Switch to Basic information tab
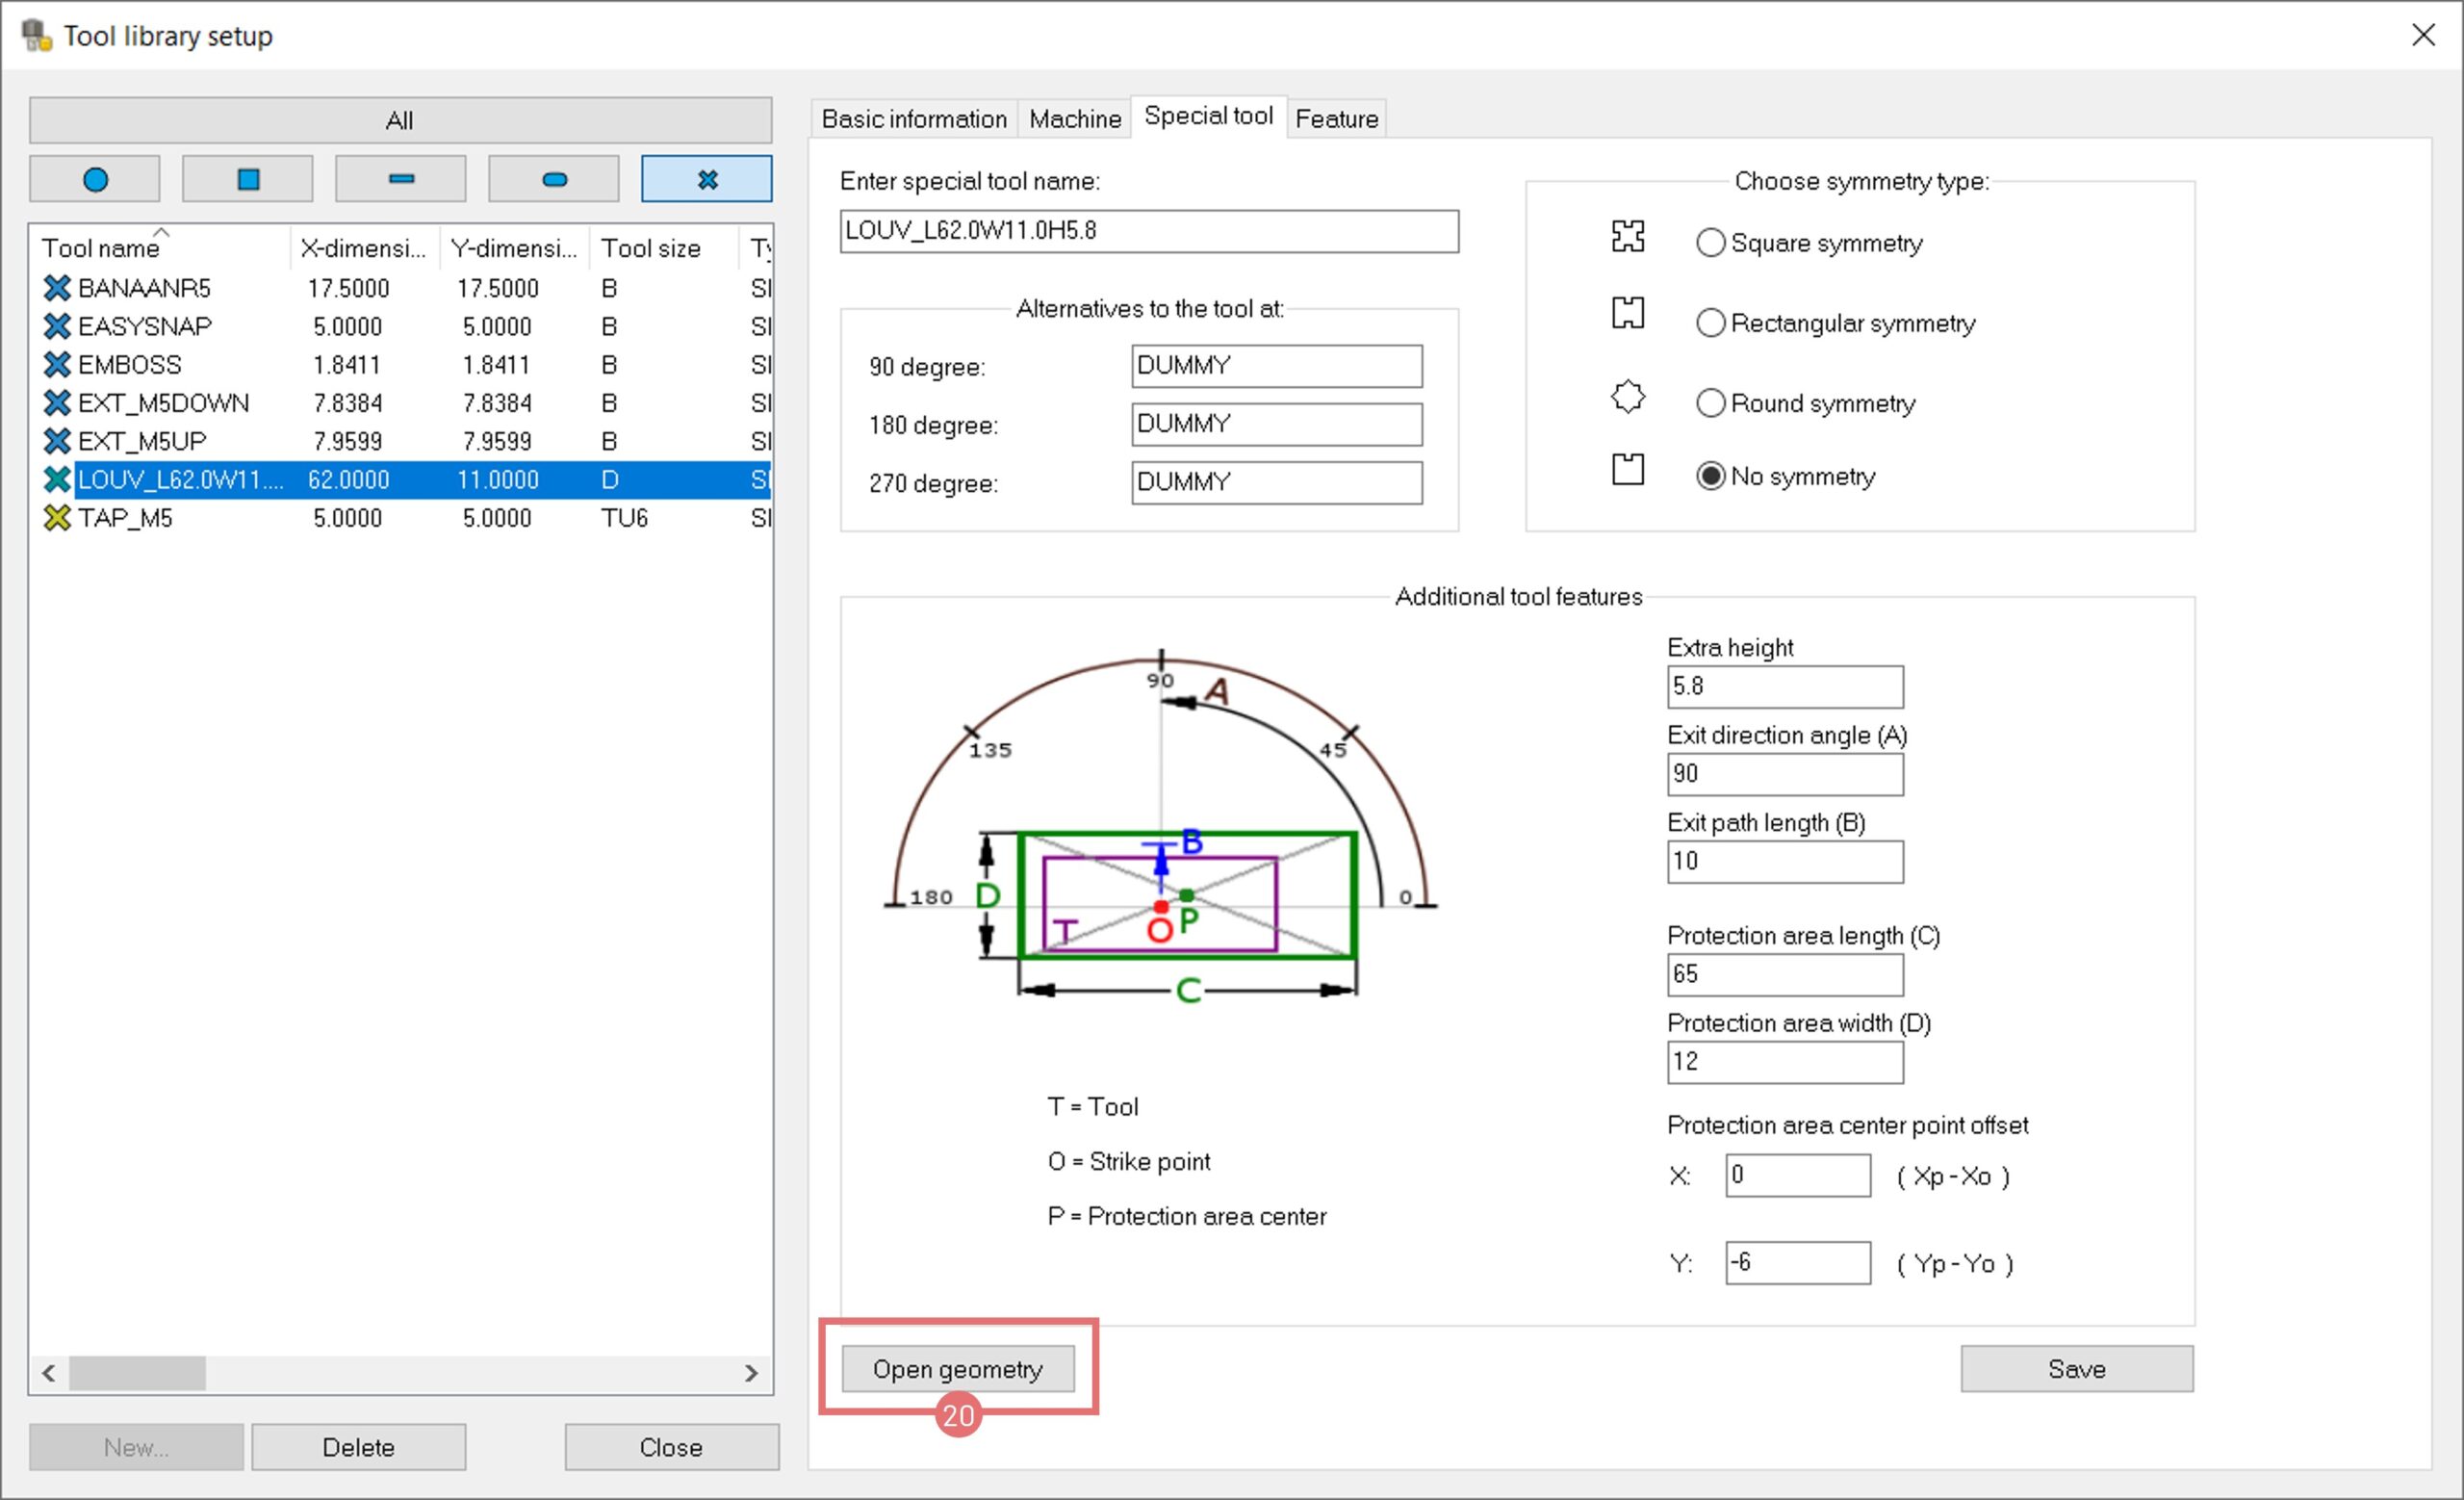This screenshot has height=1500, width=2464. click(x=913, y=119)
